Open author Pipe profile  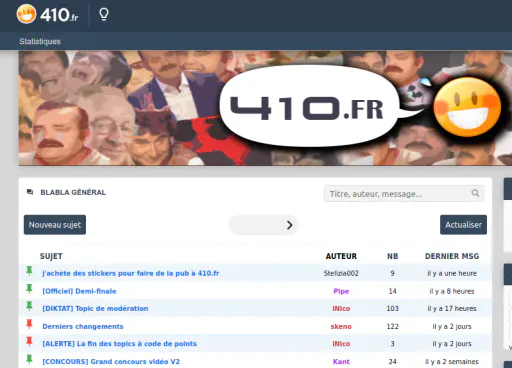[341, 291]
